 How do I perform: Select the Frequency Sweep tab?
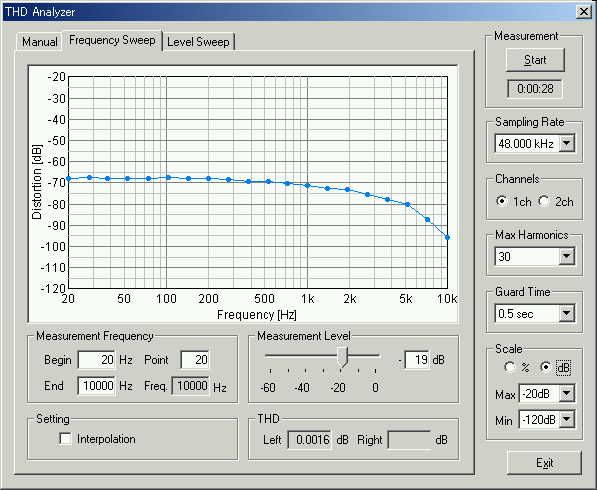(112, 40)
